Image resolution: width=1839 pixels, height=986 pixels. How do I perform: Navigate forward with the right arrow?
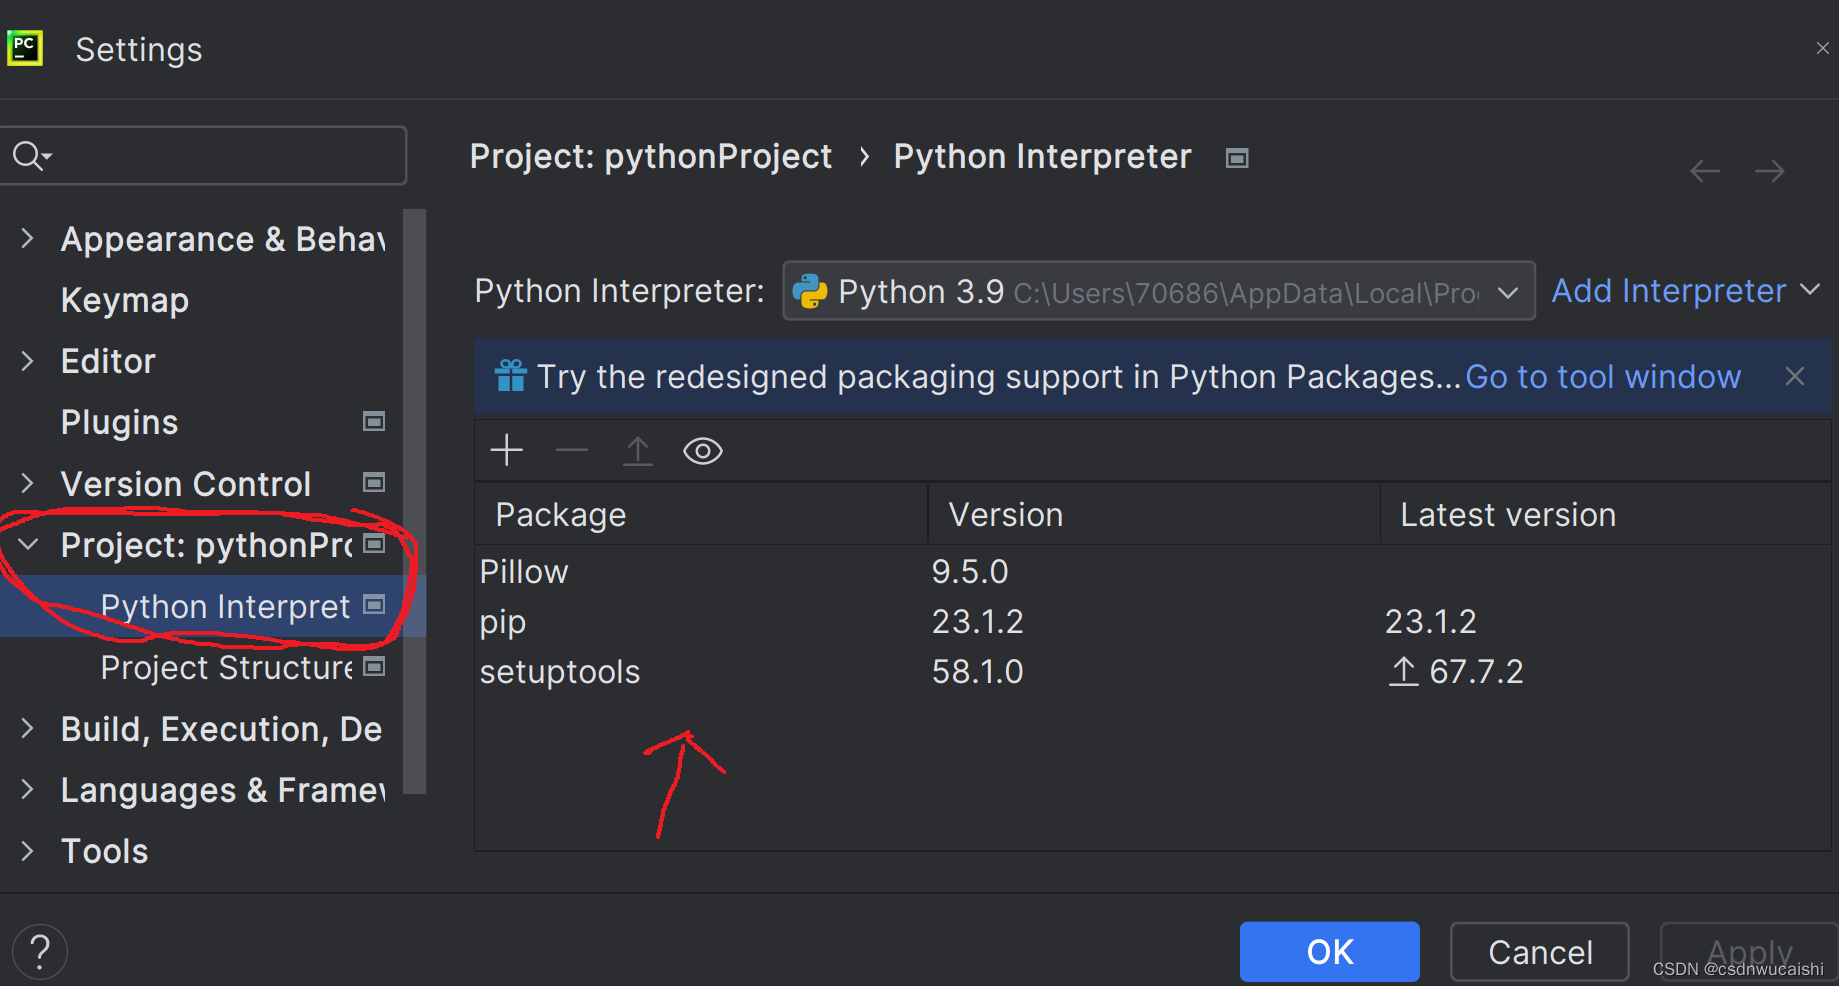point(1770,171)
